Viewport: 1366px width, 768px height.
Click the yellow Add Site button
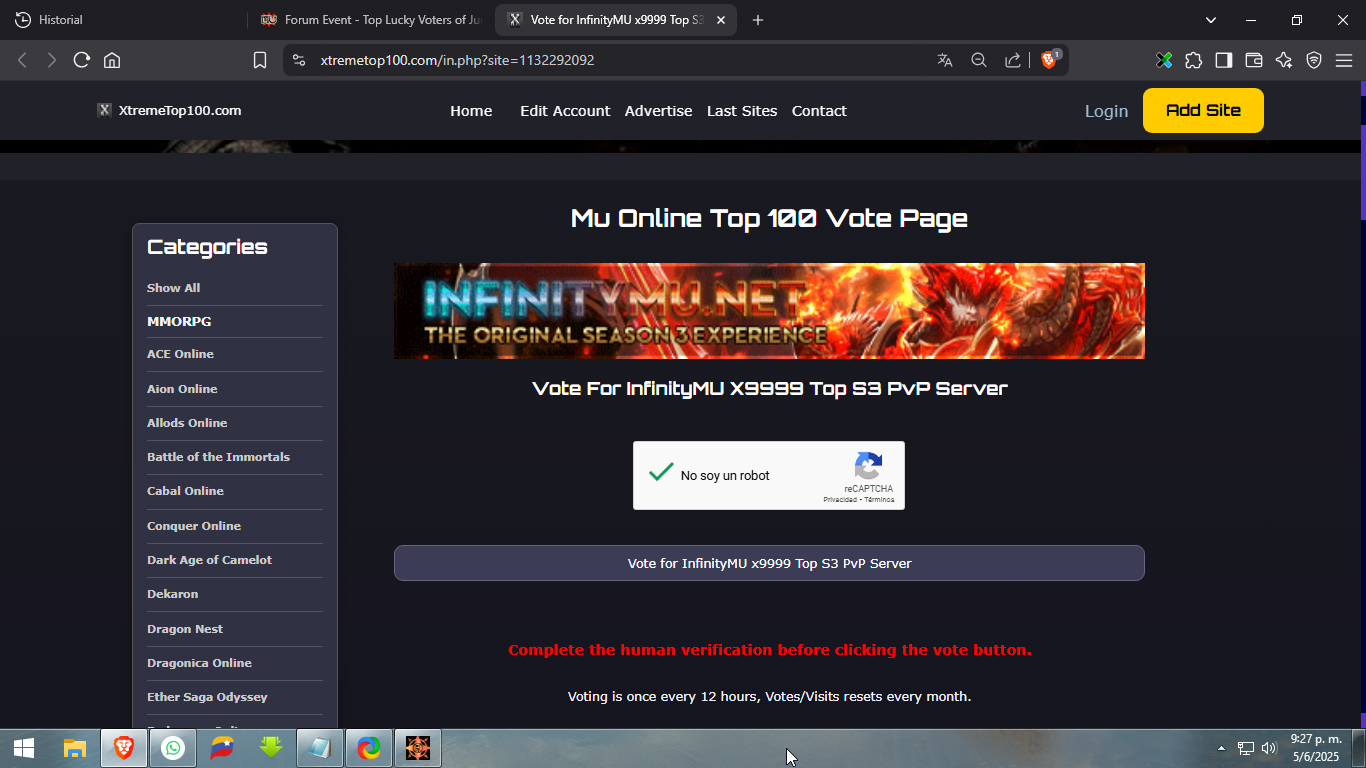tap(1203, 110)
